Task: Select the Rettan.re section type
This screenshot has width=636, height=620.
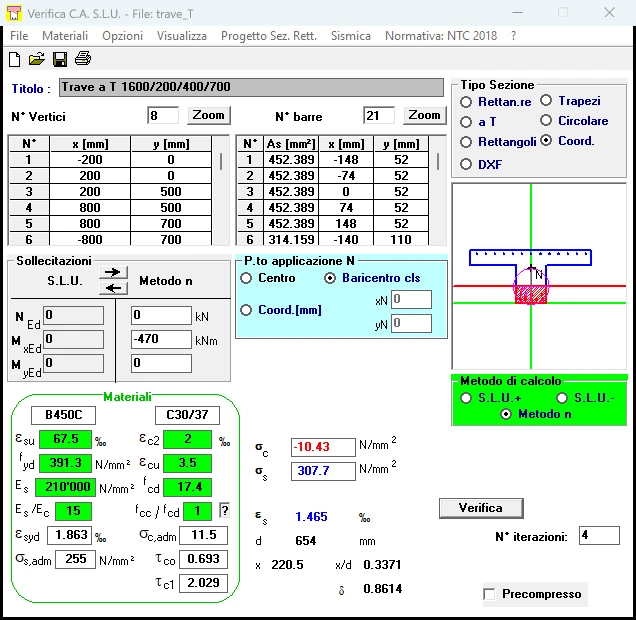Action: 466,102
